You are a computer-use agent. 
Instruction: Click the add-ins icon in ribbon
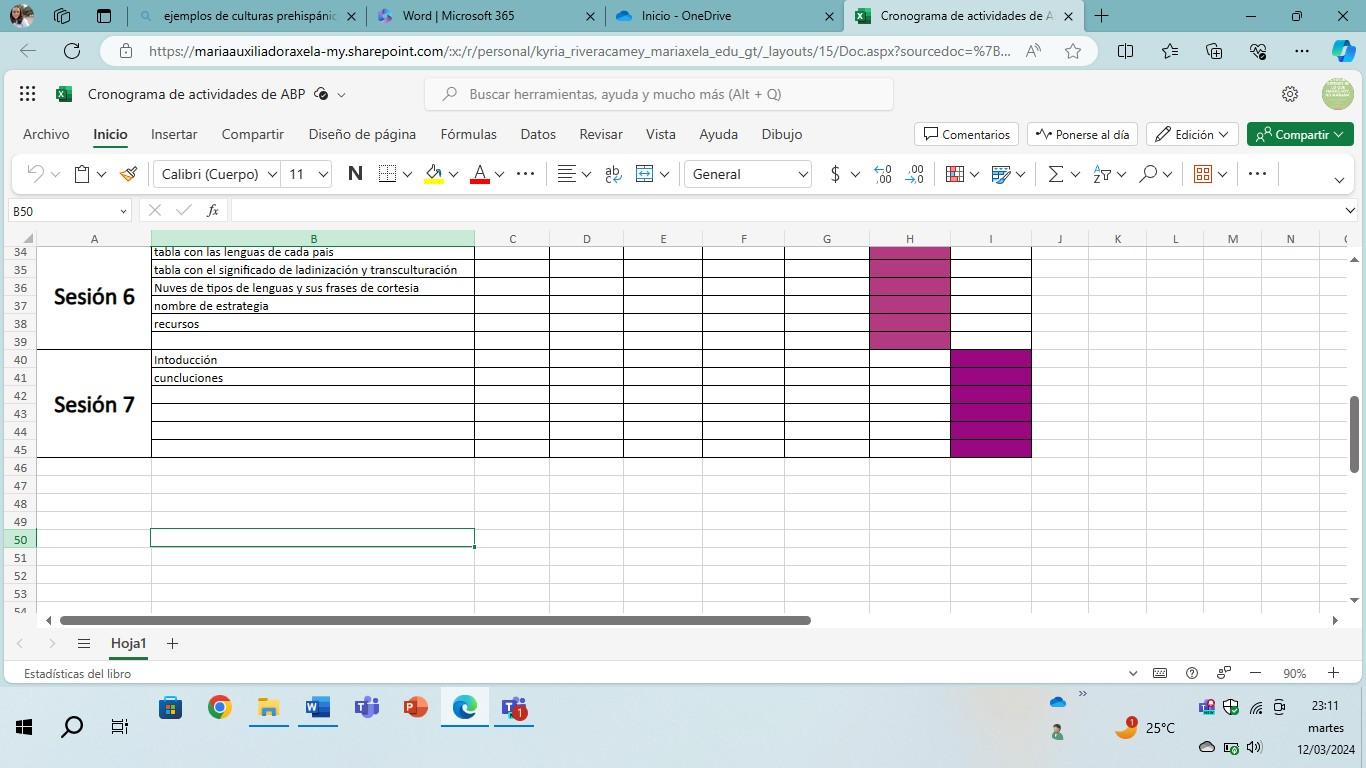1203,174
